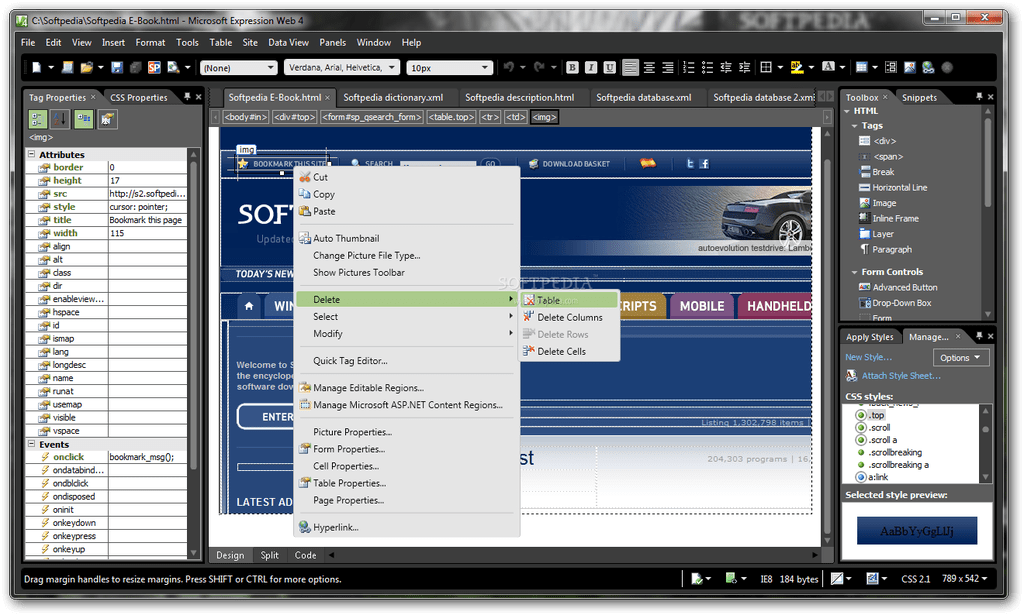The height and width of the screenshot is (615, 1024).
Task: Click the Horizontal Line toolbox item
Action: tap(899, 187)
